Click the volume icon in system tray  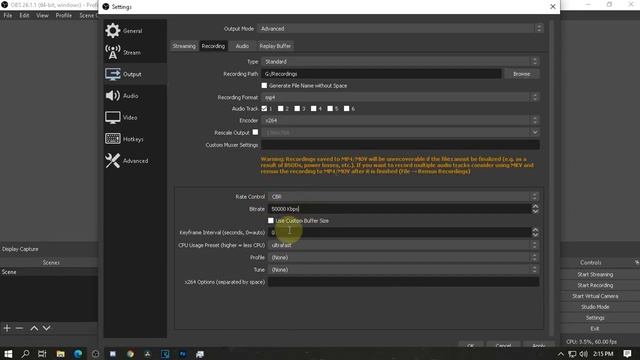coord(584,354)
